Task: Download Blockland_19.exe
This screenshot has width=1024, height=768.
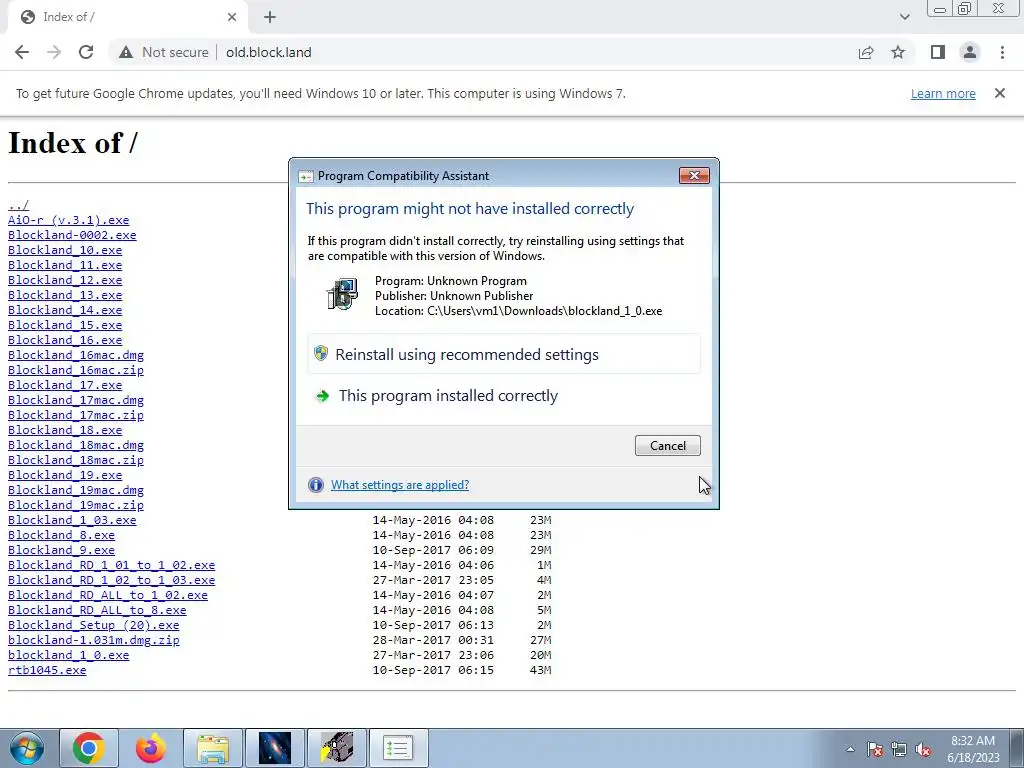Action: pyautogui.click(x=65, y=475)
